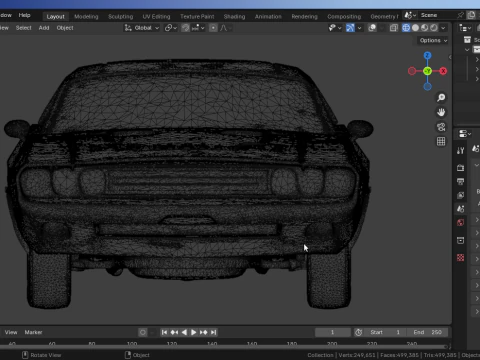This screenshot has width=480, height=360.
Task: Switch to the Modeling workspace tab
Action: (86, 16)
